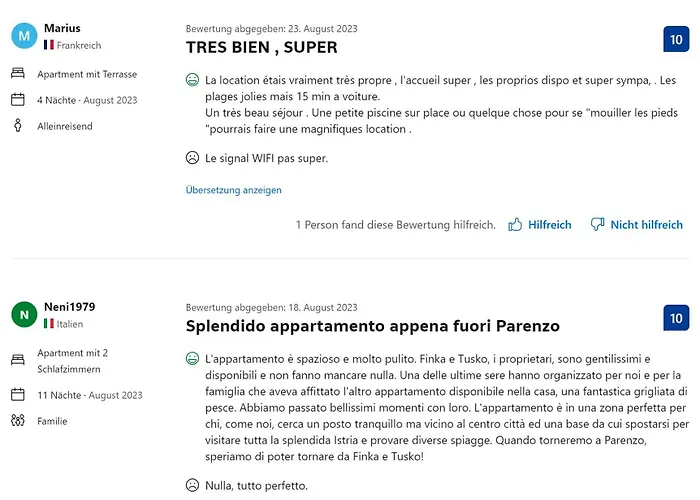Screen dimensions: 700x500
Task: Click the bed icon beside Apartment mit 2 Schlafzimmern
Action: point(17,359)
